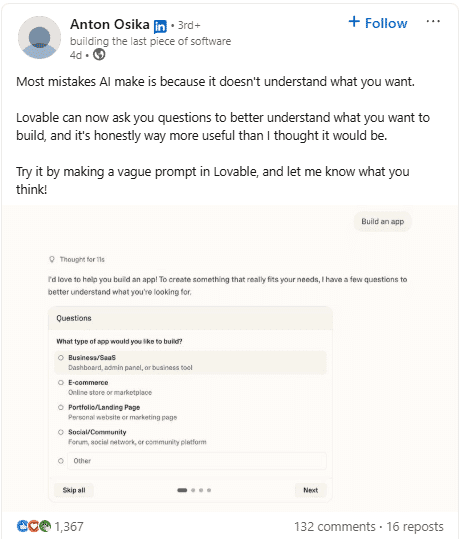Click the LinkedIn badge beside author name
This screenshot has width=460, height=539.
pos(160,26)
